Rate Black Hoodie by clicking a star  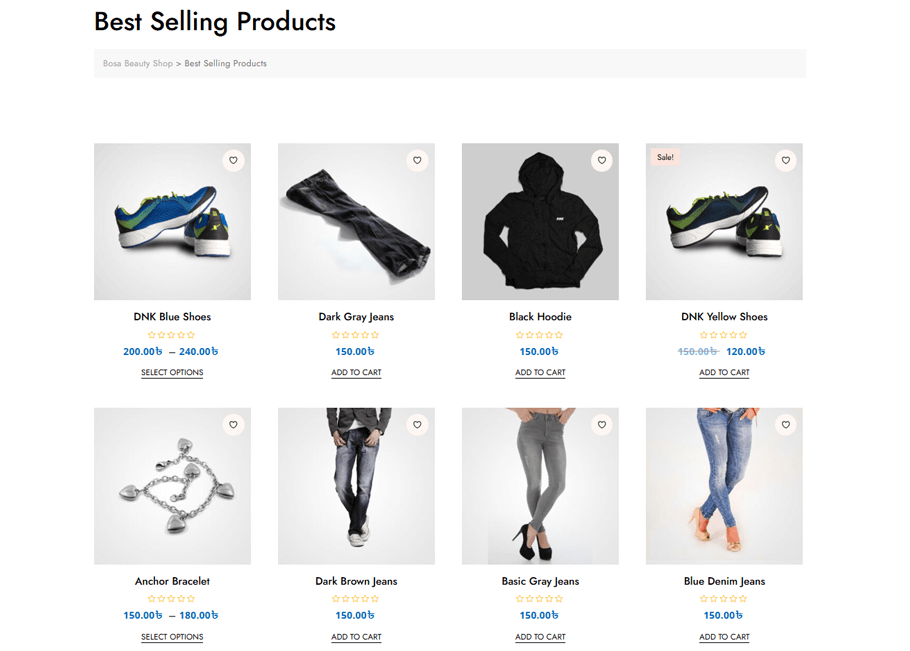pyautogui.click(x=540, y=334)
